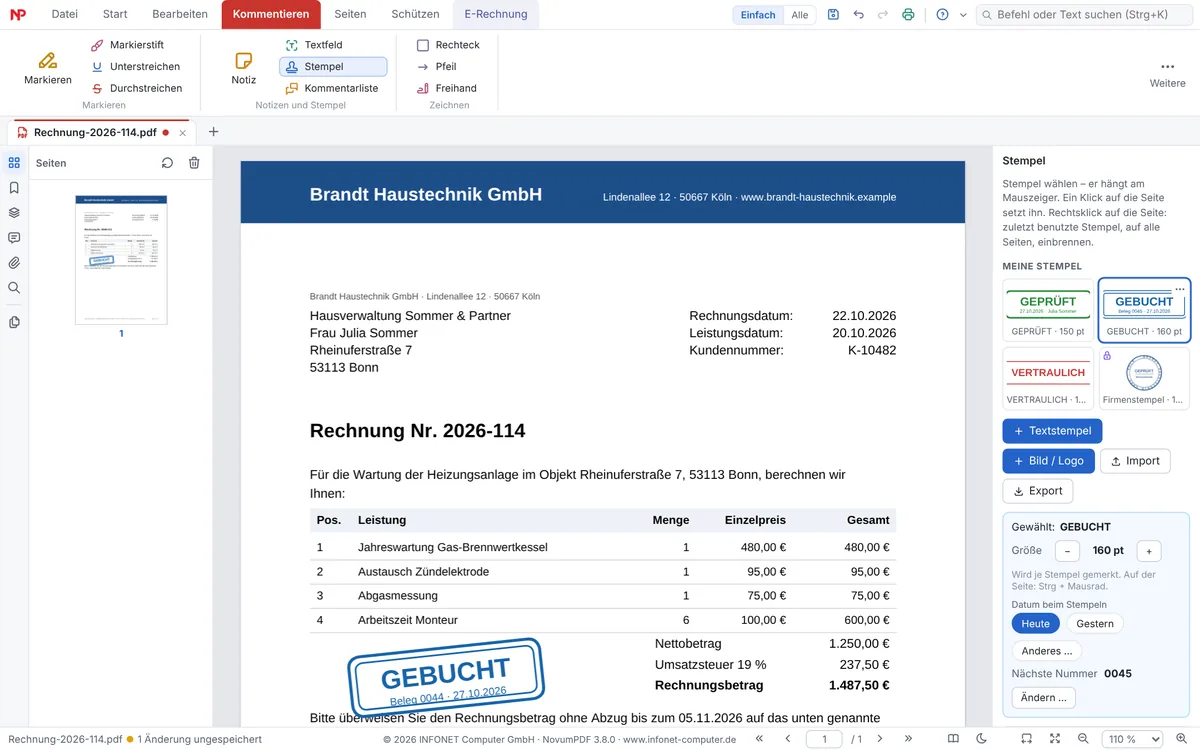1200x750 pixels.
Task: Choose the Freihand drawing tool
Action: 446,88
